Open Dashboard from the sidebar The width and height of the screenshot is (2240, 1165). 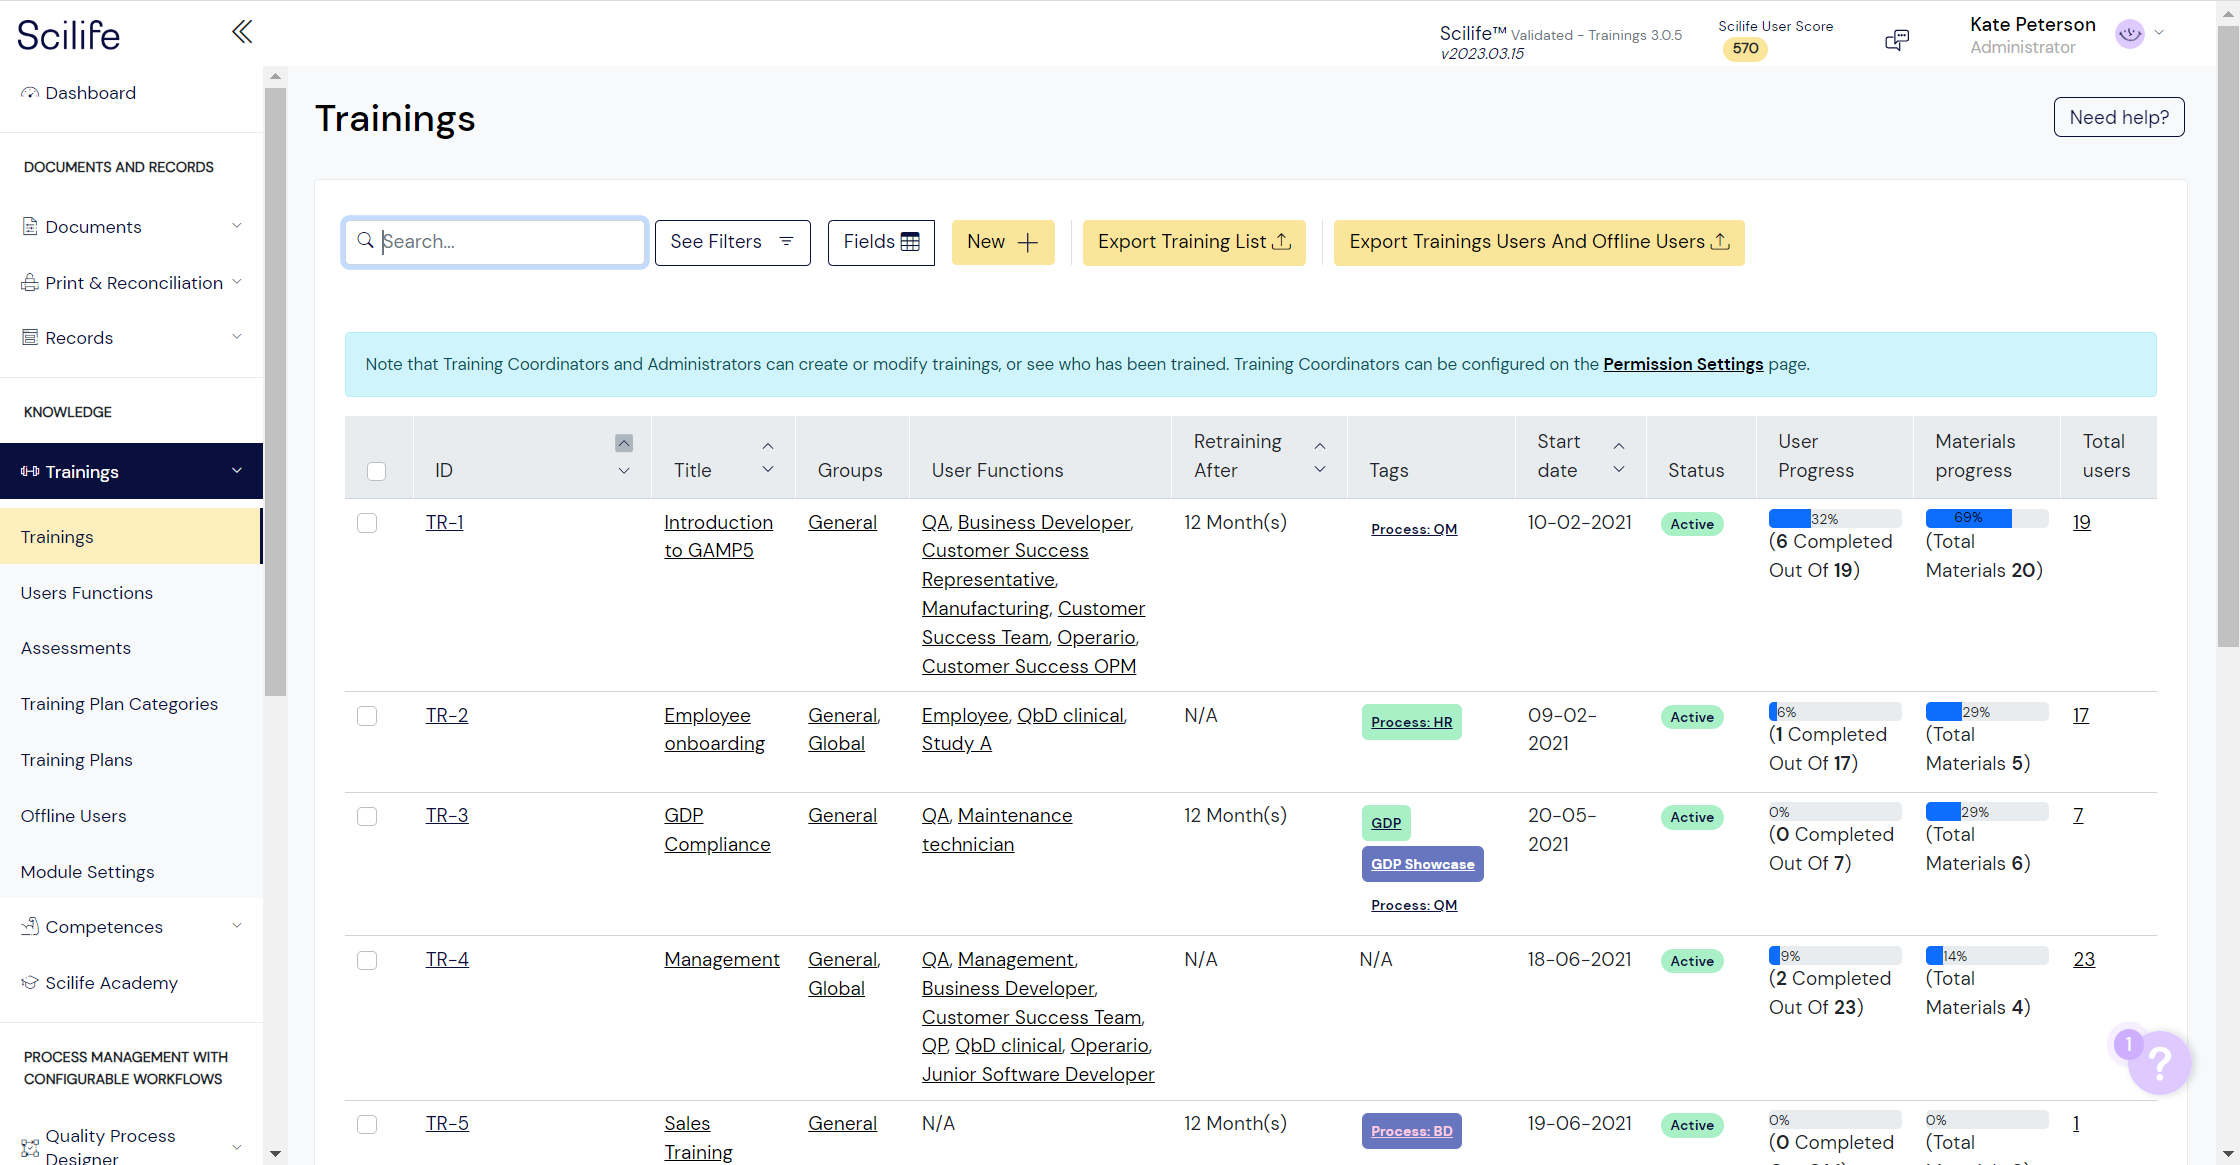click(x=90, y=93)
